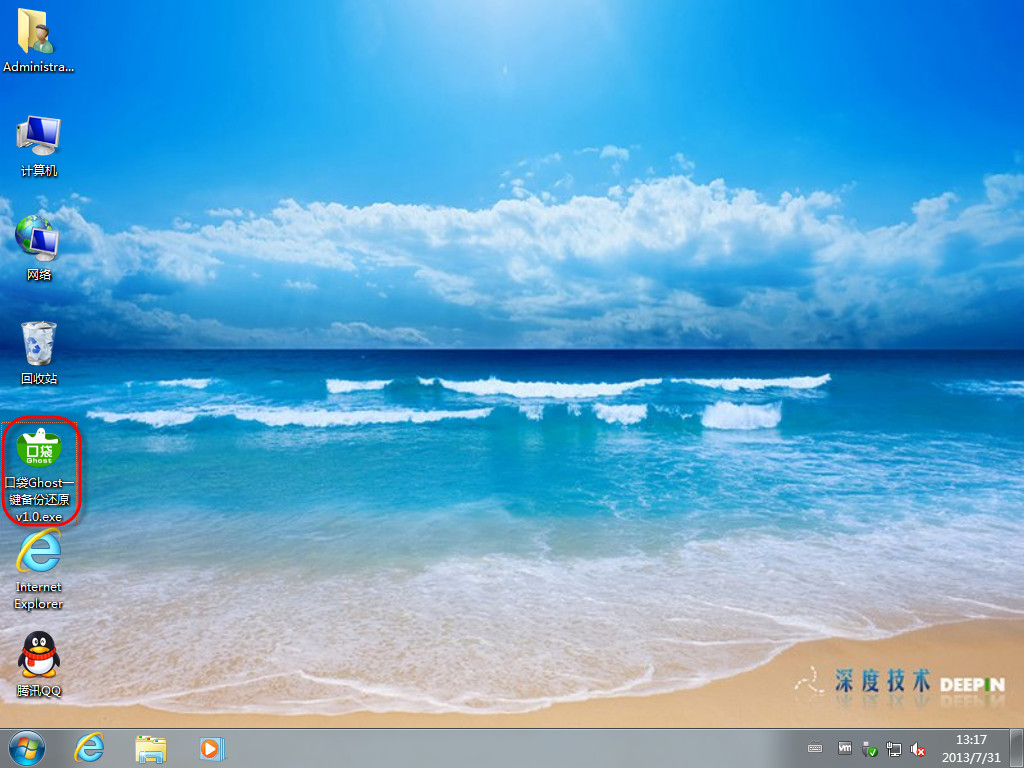Screen dimensions: 1024x768
Task: Click the keyboard input method tray icon
Action: point(815,748)
